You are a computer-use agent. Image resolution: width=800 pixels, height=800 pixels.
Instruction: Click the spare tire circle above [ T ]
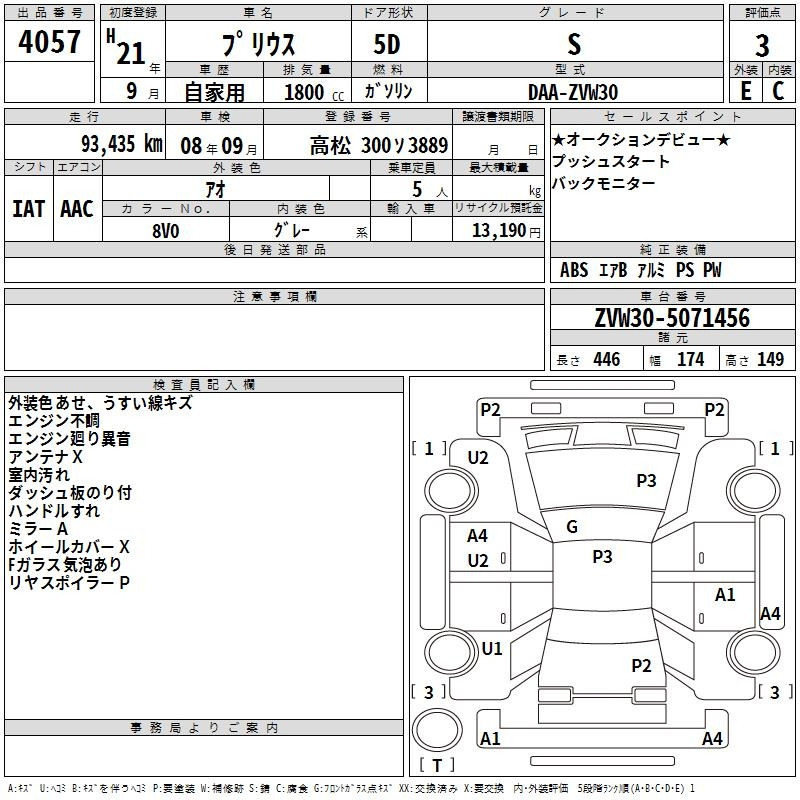(437, 730)
